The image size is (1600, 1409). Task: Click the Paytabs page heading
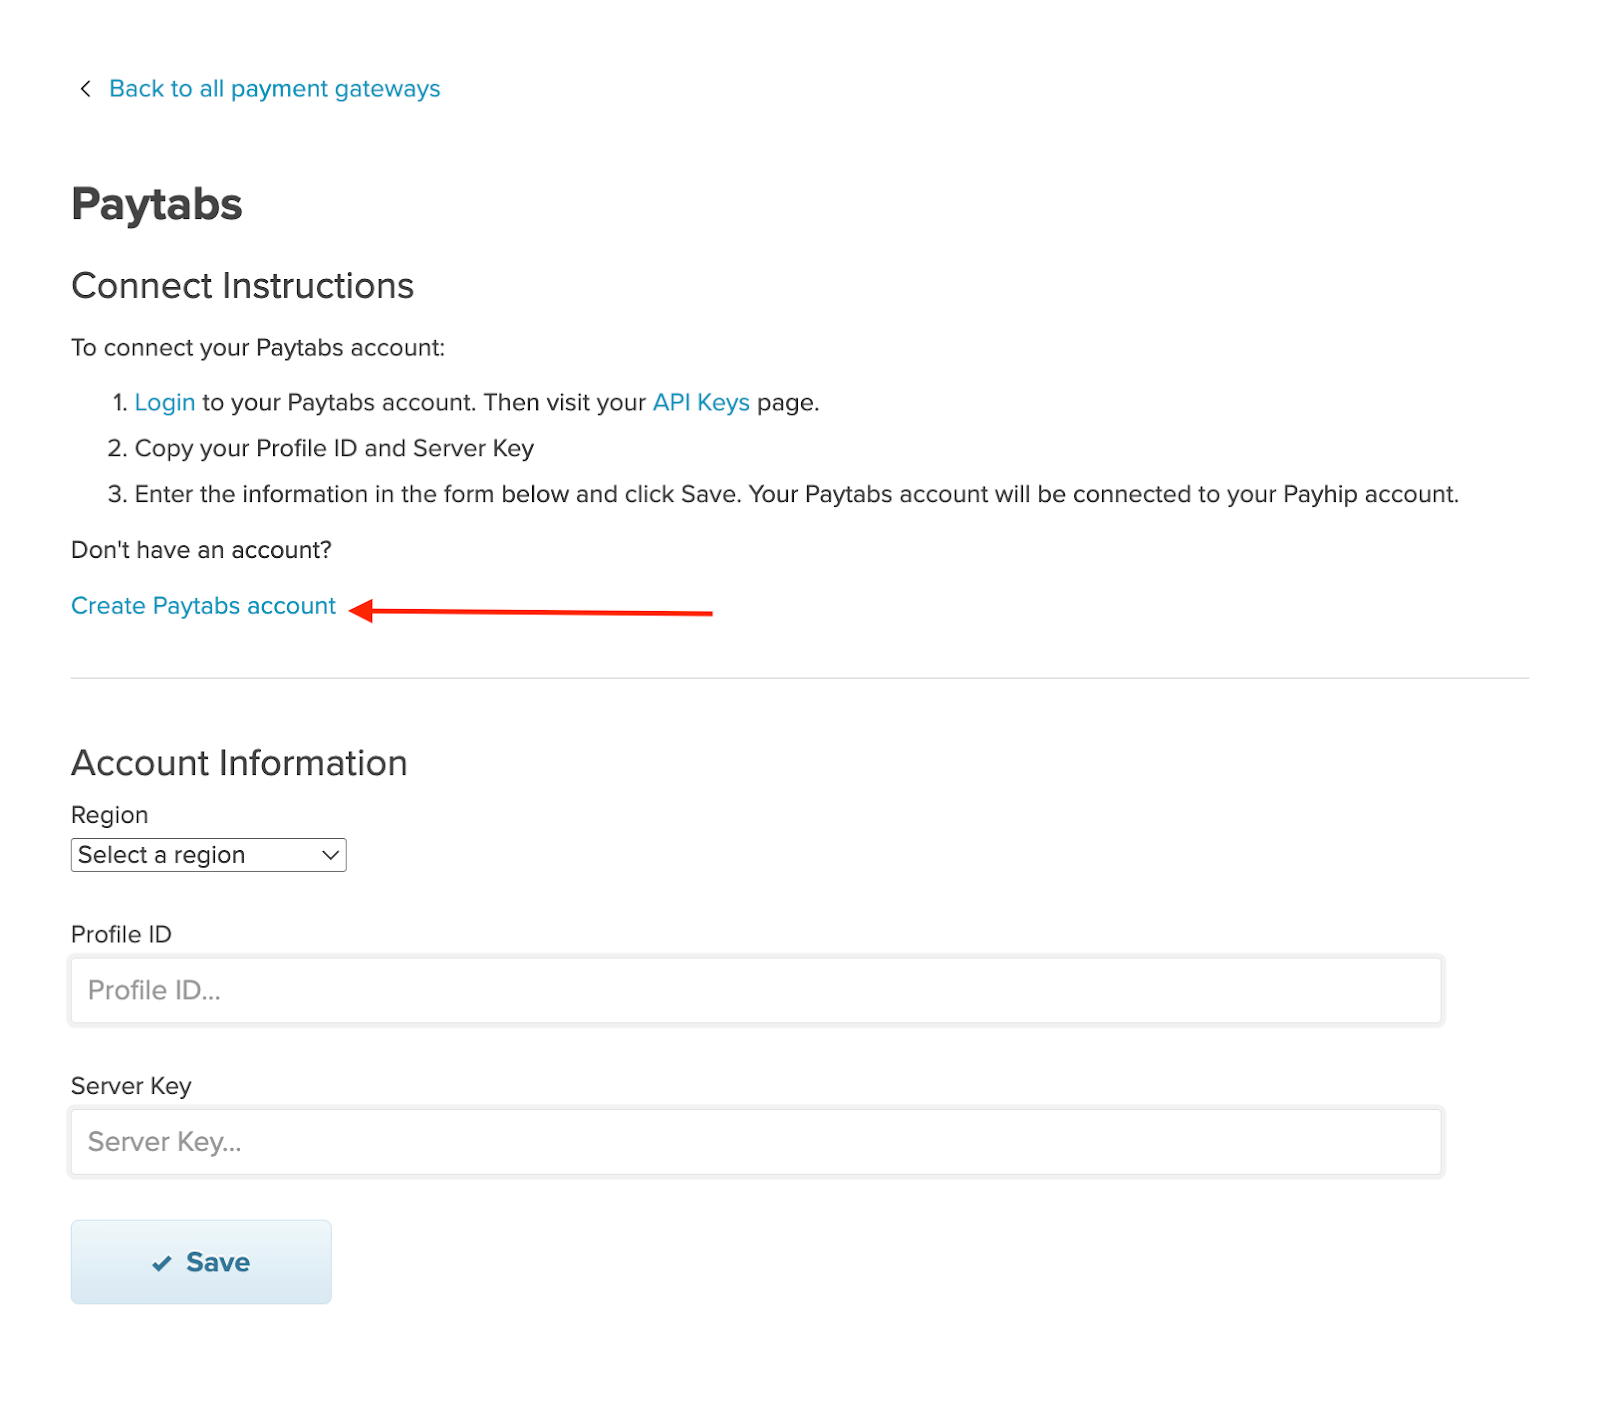pyautogui.click(x=157, y=205)
